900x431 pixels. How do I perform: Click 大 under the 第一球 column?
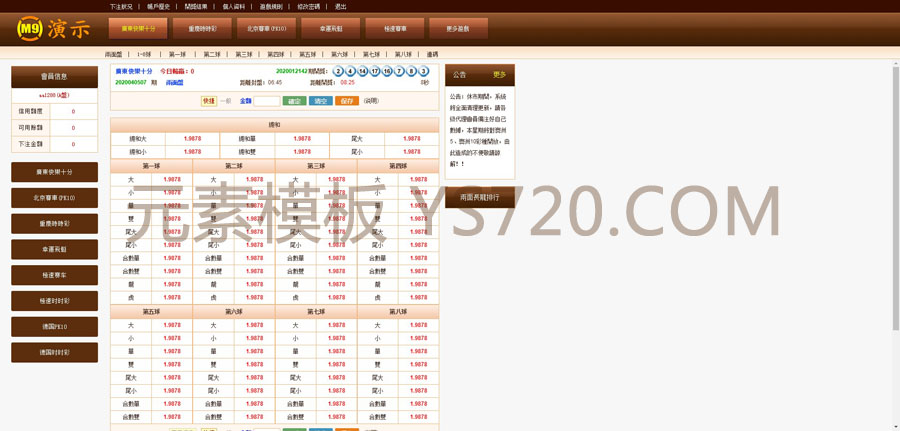(x=131, y=180)
